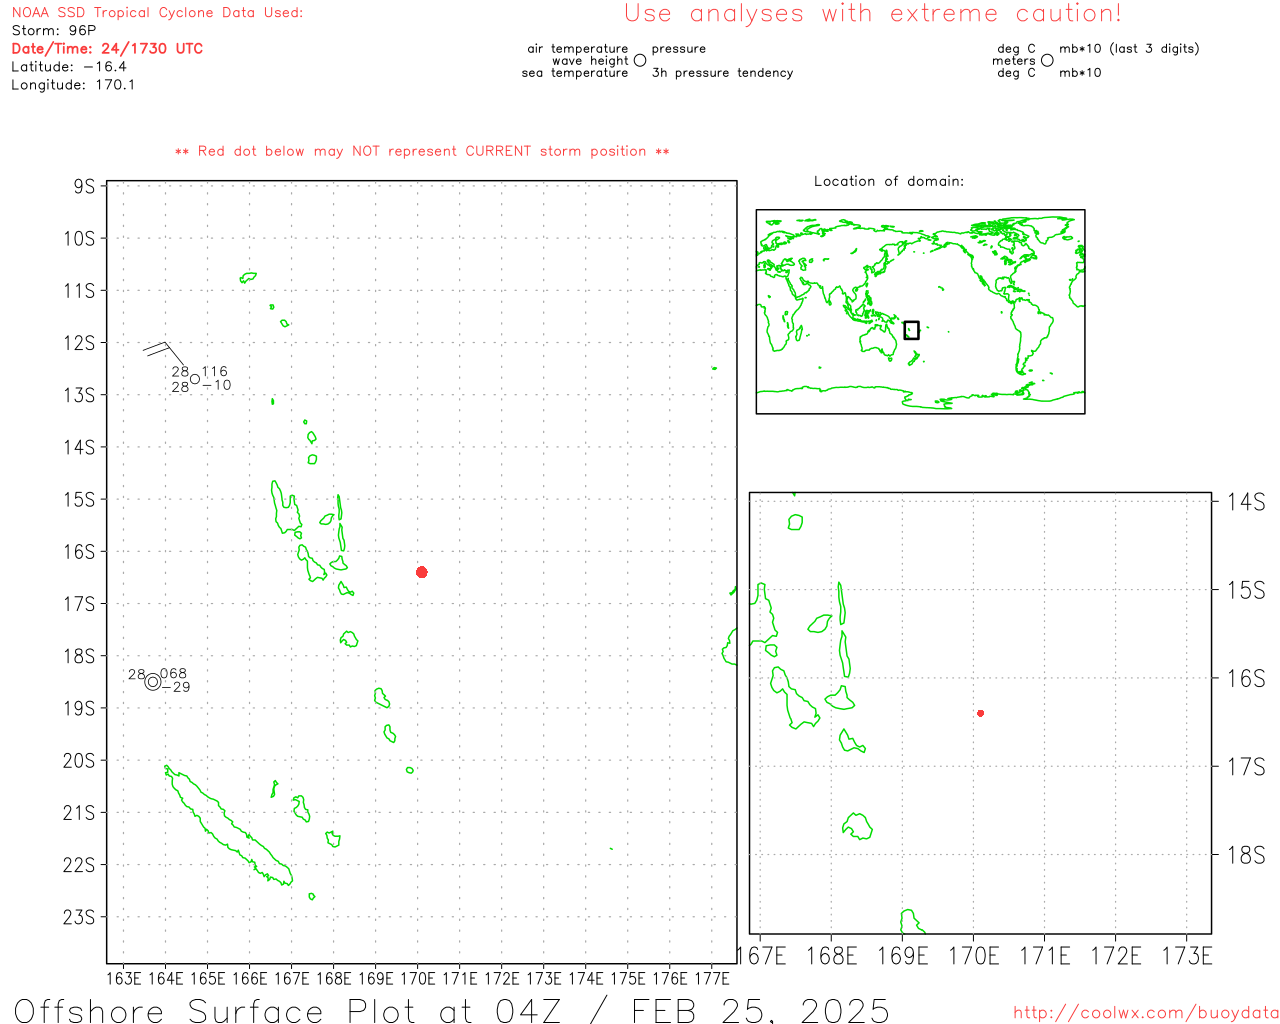Click pressure value 116 at station

point(215,371)
